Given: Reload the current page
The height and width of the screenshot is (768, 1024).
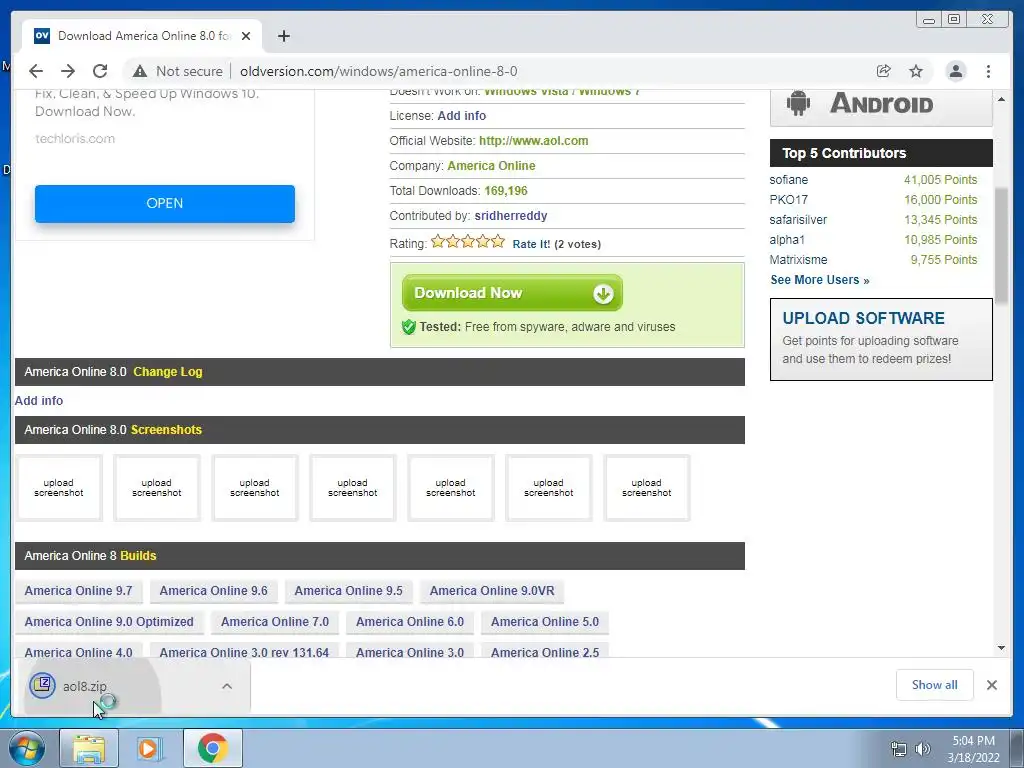Looking at the screenshot, I should [x=100, y=71].
